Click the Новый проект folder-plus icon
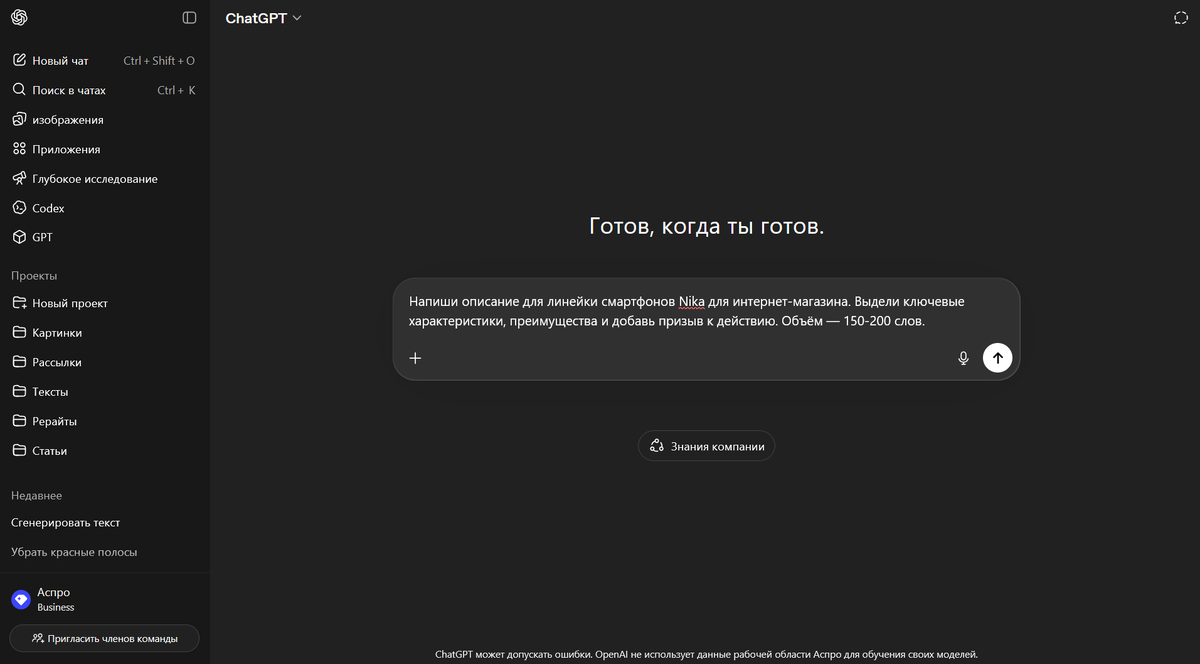The width and height of the screenshot is (1200, 664). [x=19, y=303]
